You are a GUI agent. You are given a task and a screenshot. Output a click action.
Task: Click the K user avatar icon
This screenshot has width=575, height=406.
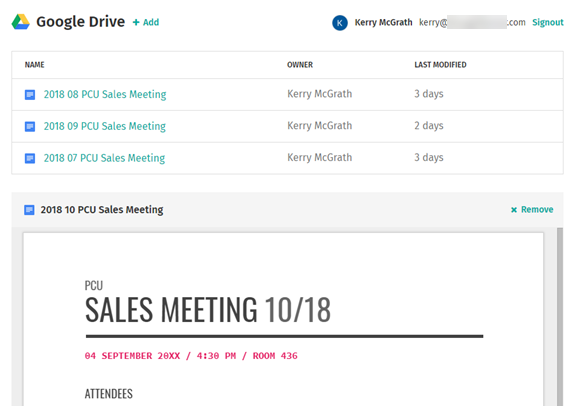coord(340,23)
